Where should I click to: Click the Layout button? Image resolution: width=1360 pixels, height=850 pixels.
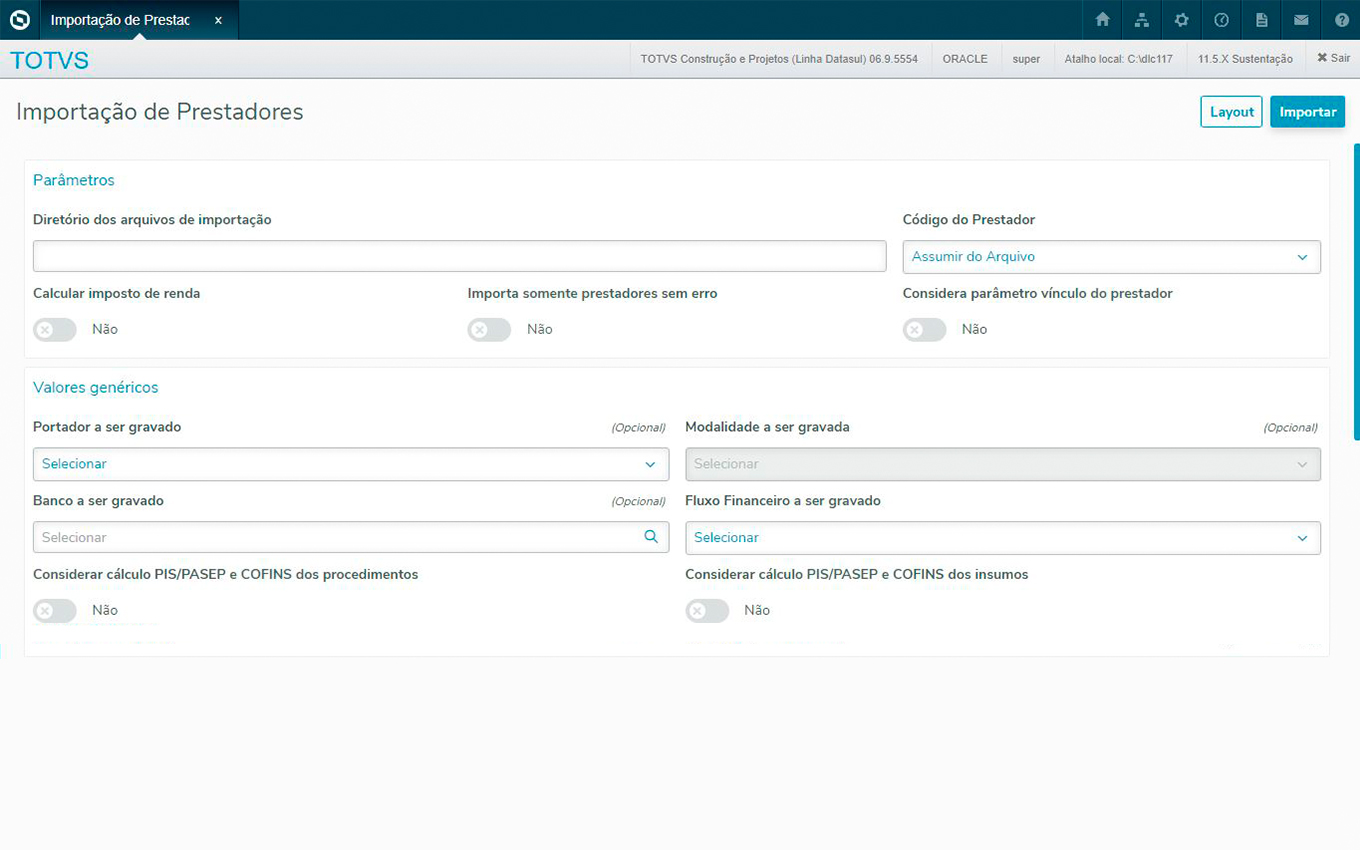pos(1231,112)
